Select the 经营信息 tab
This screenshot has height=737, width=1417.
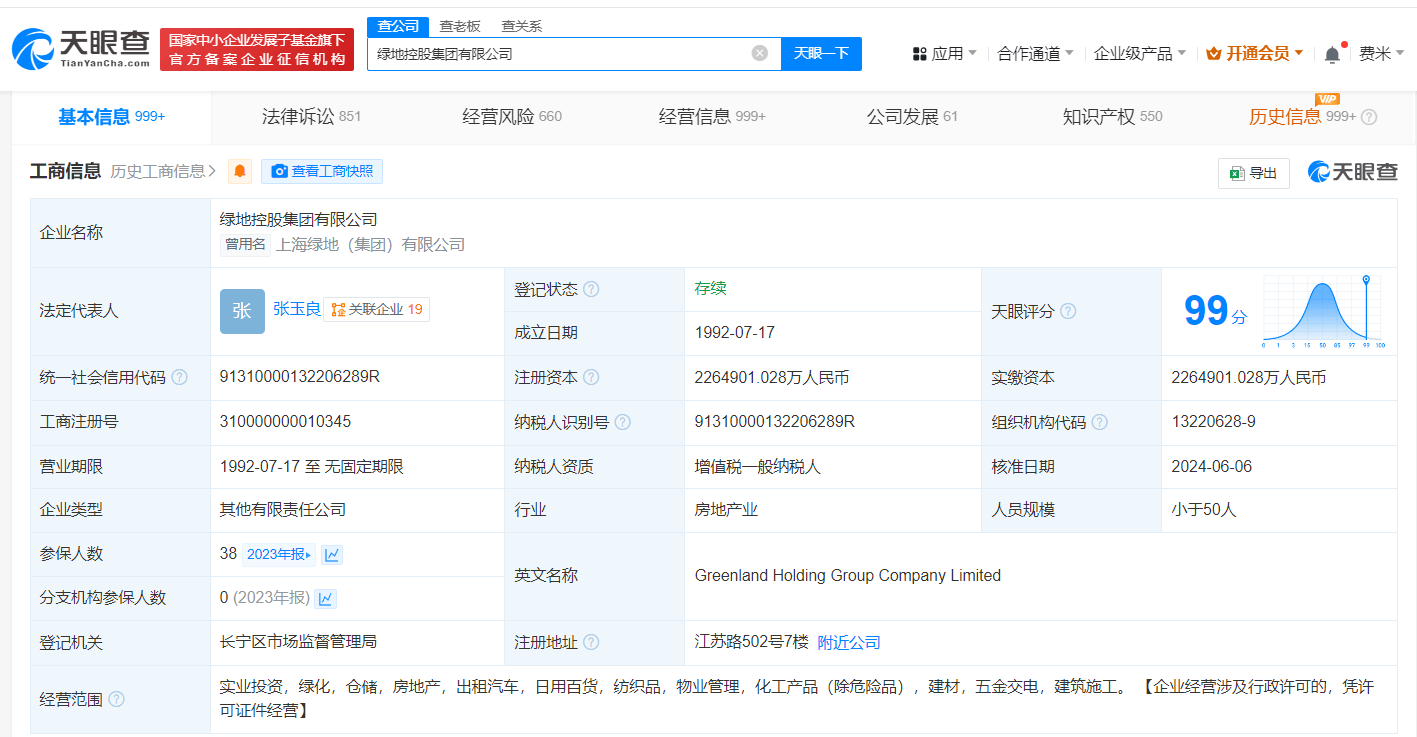712,117
